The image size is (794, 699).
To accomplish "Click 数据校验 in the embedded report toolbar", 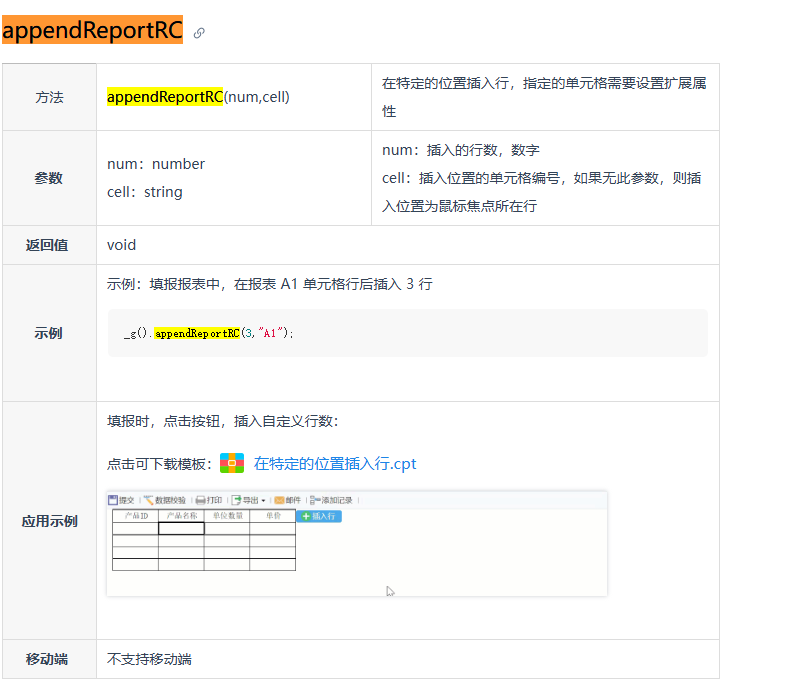I will coord(165,500).
